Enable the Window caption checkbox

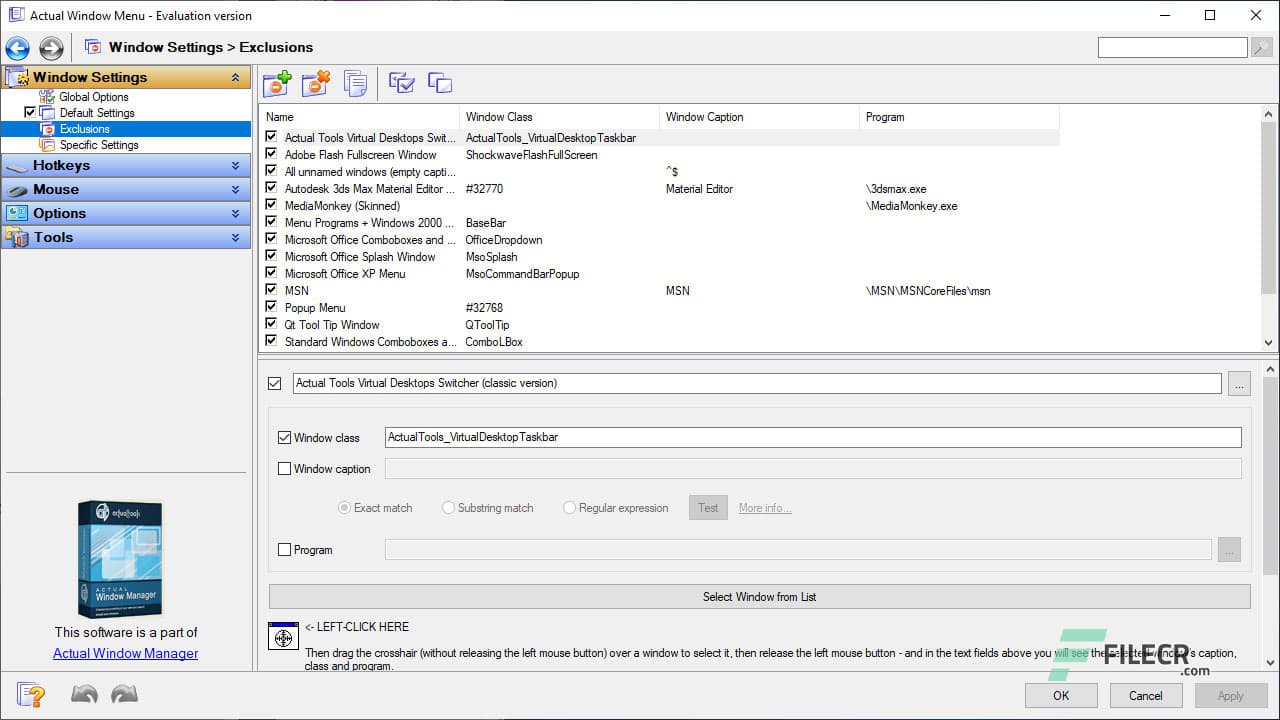coord(284,468)
